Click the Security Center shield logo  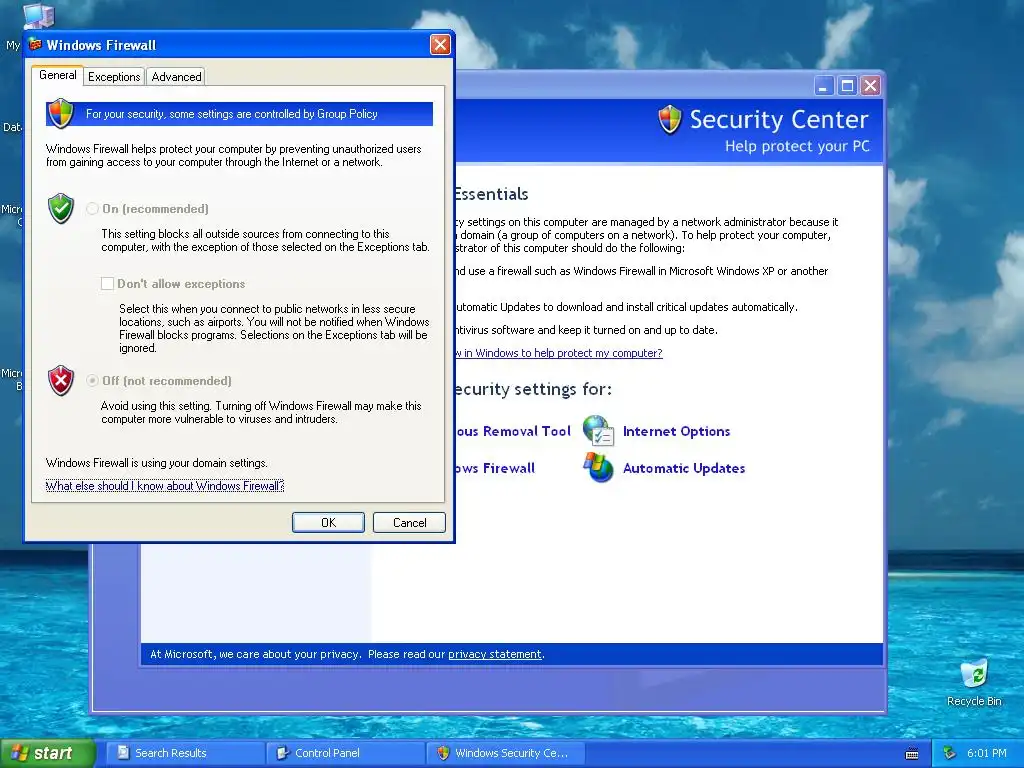click(x=670, y=120)
